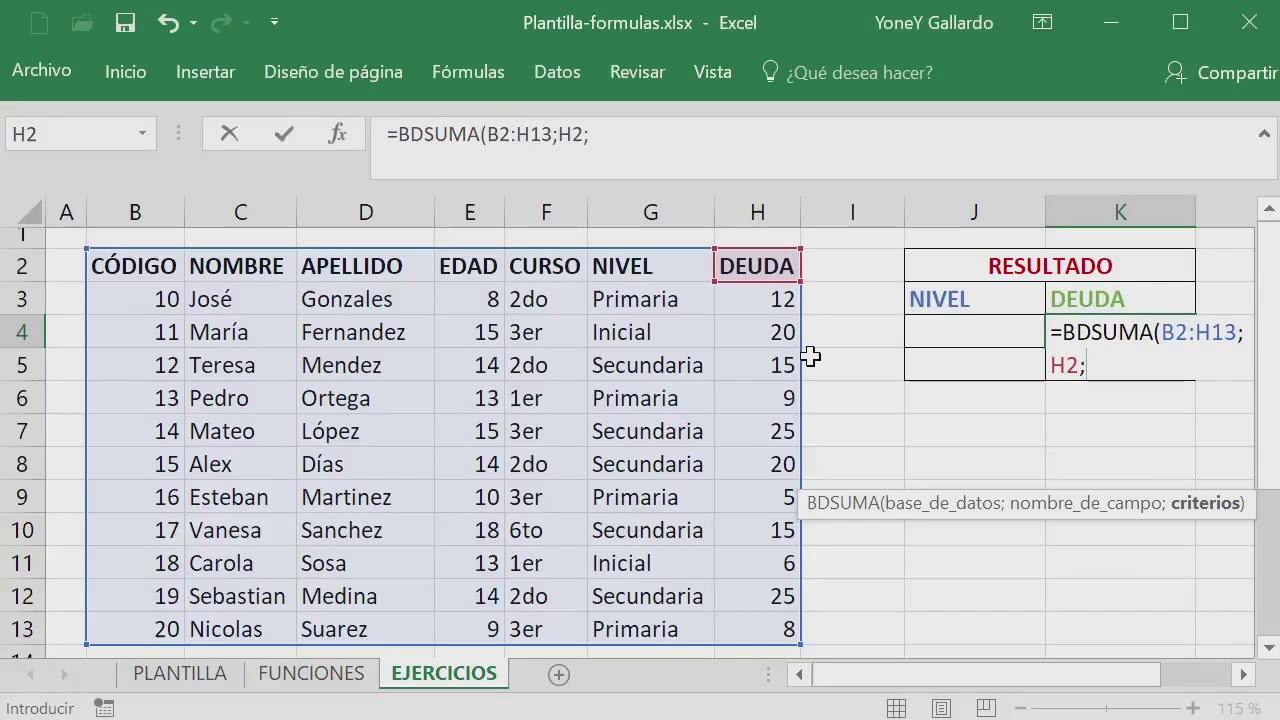Click the cell containing Fernandez
The width and height of the screenshot is (1280, 720).
coord(365,332)
